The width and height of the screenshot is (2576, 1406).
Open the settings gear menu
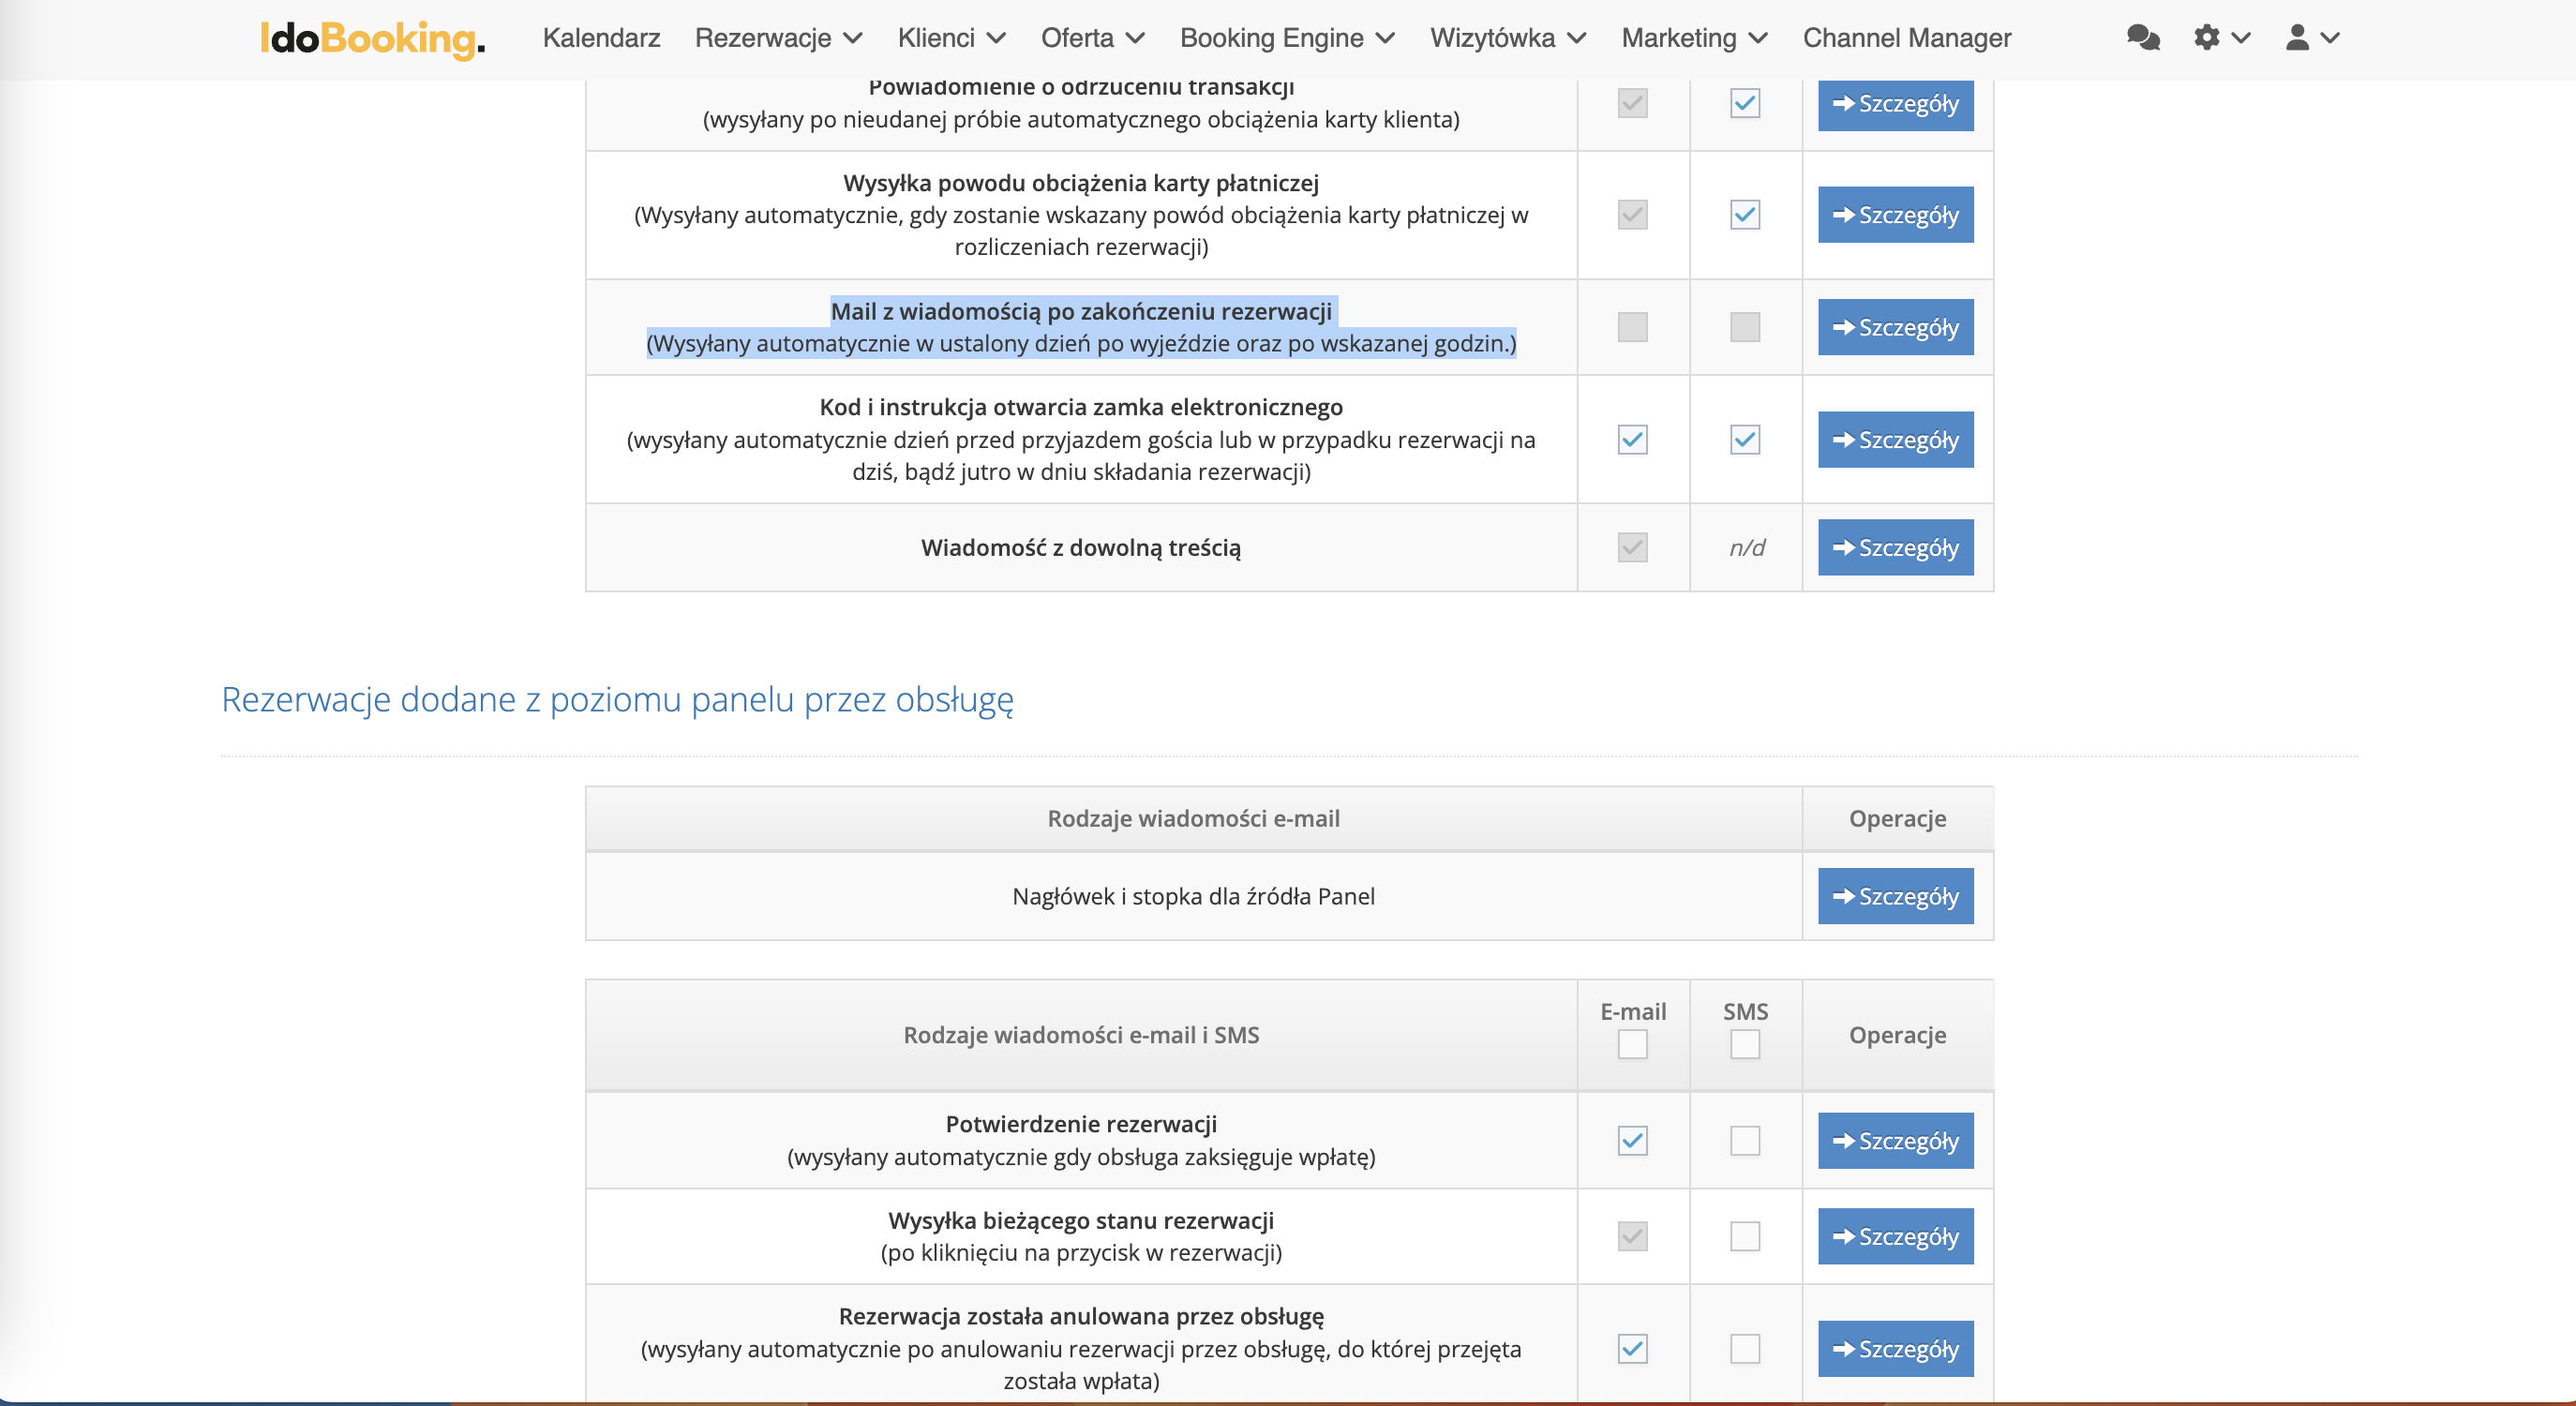[2207, 38]
